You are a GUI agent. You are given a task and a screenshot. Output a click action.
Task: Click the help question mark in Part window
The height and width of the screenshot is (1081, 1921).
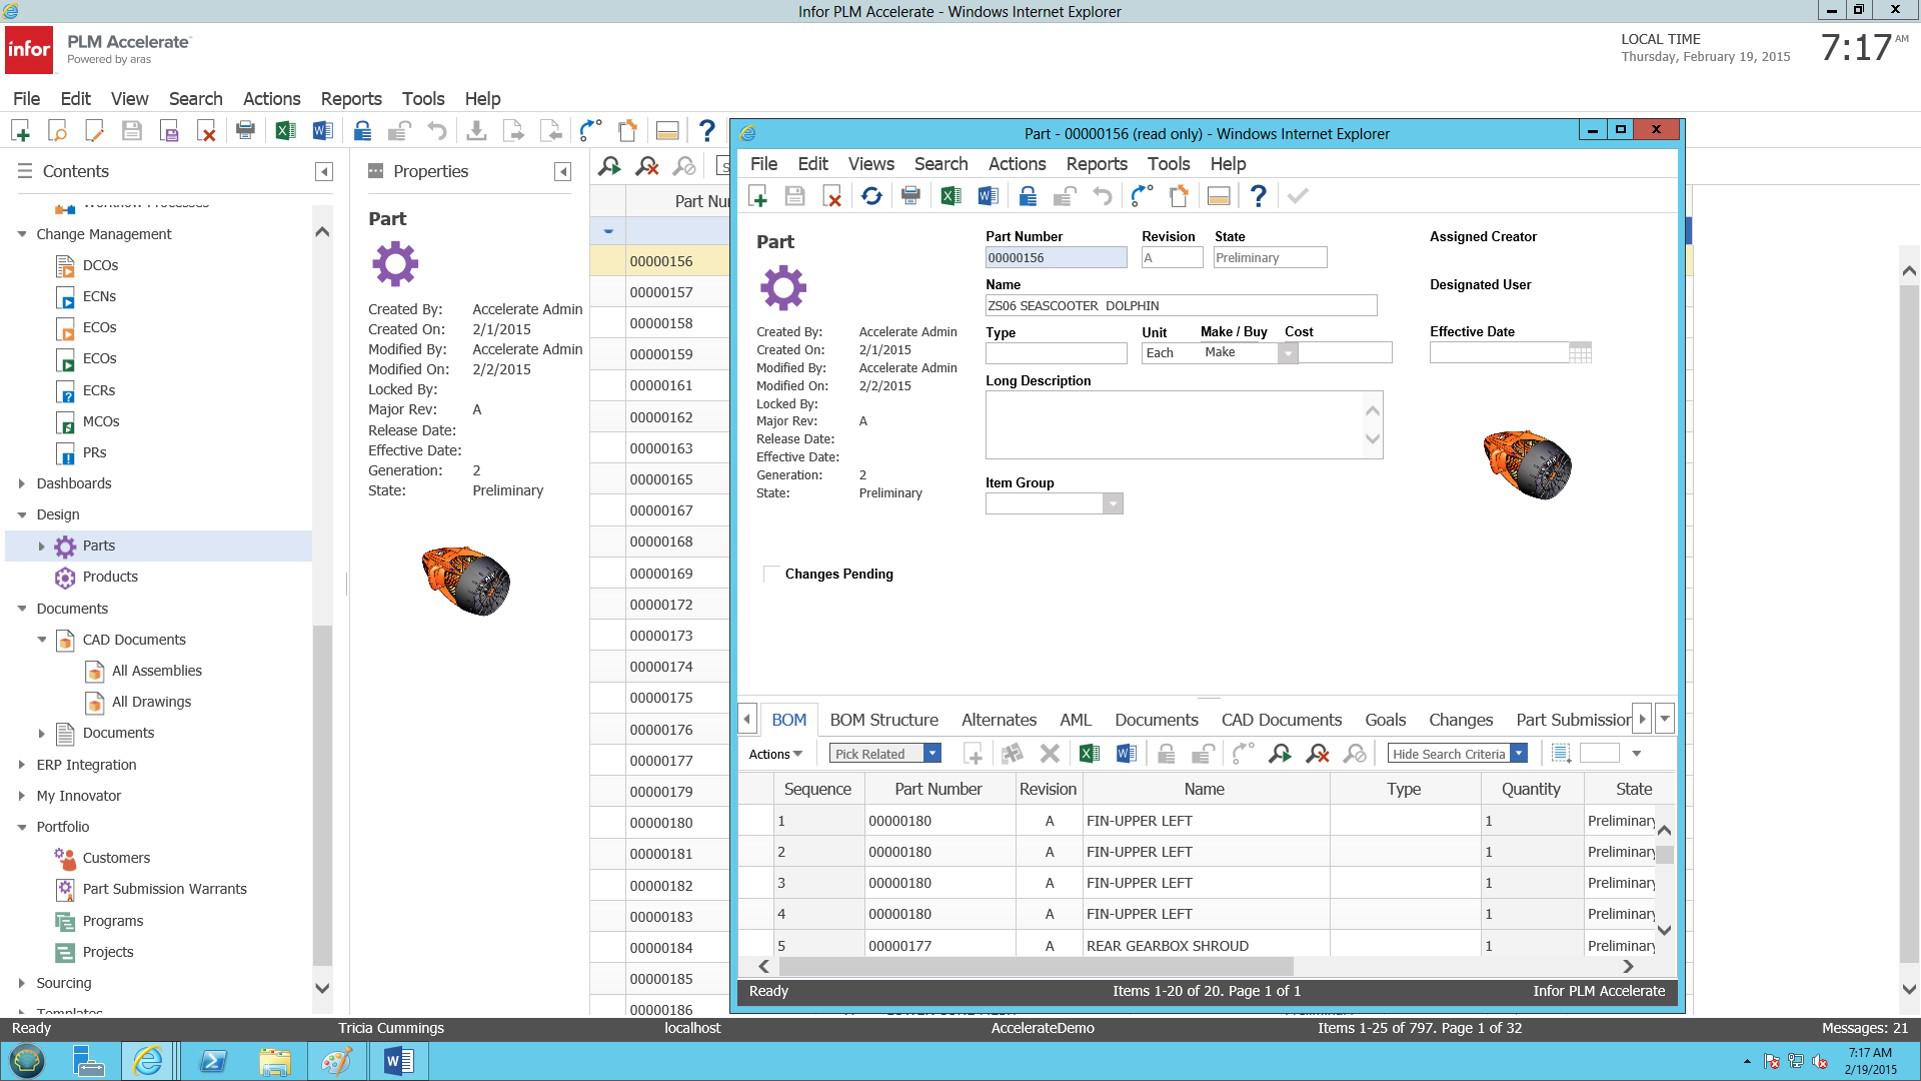pos(1258,196)
